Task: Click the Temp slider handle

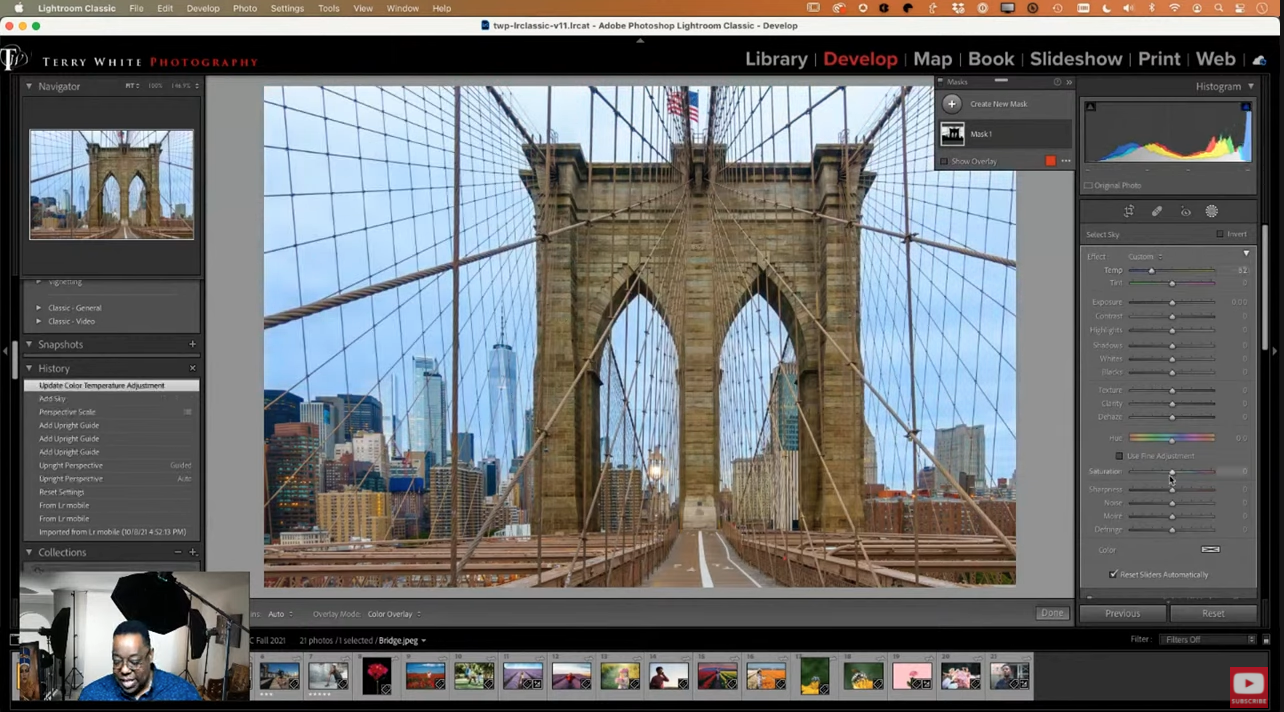Action: [1151, 270]
